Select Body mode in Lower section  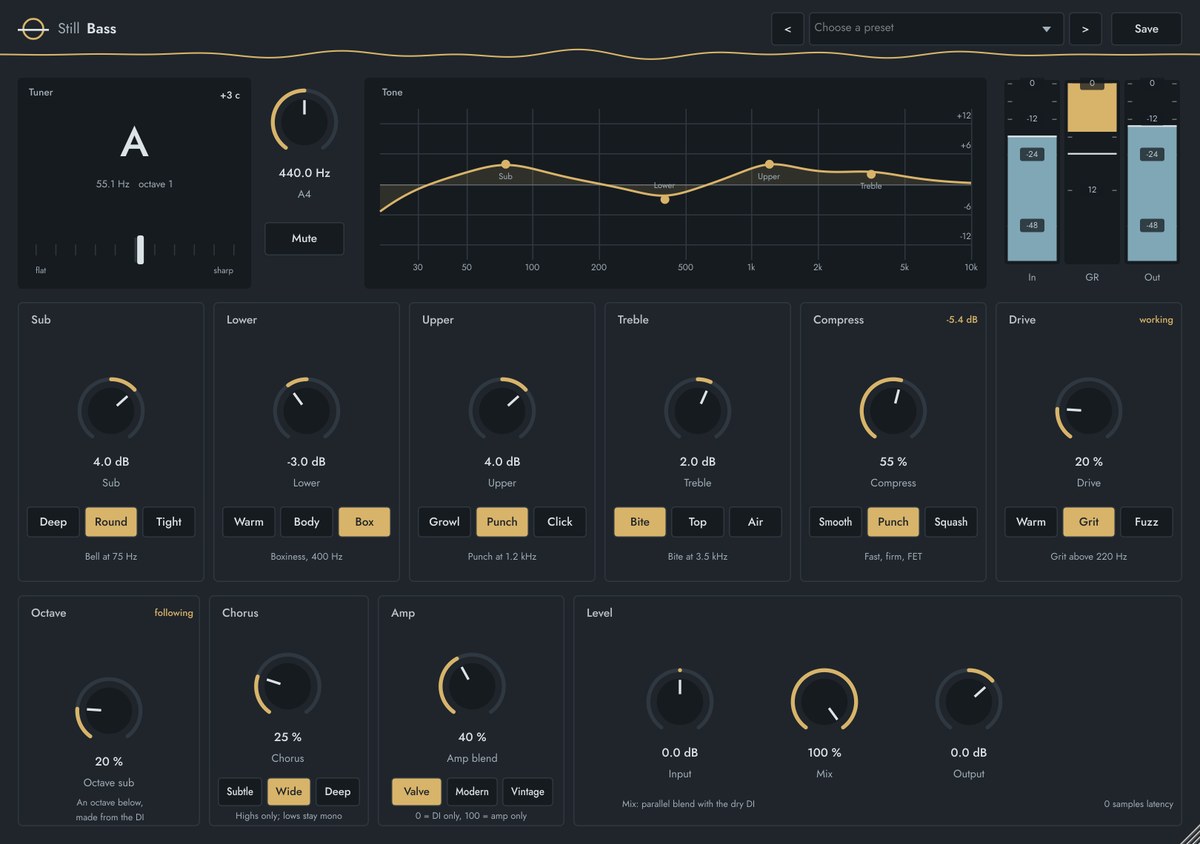click(307, 522)
